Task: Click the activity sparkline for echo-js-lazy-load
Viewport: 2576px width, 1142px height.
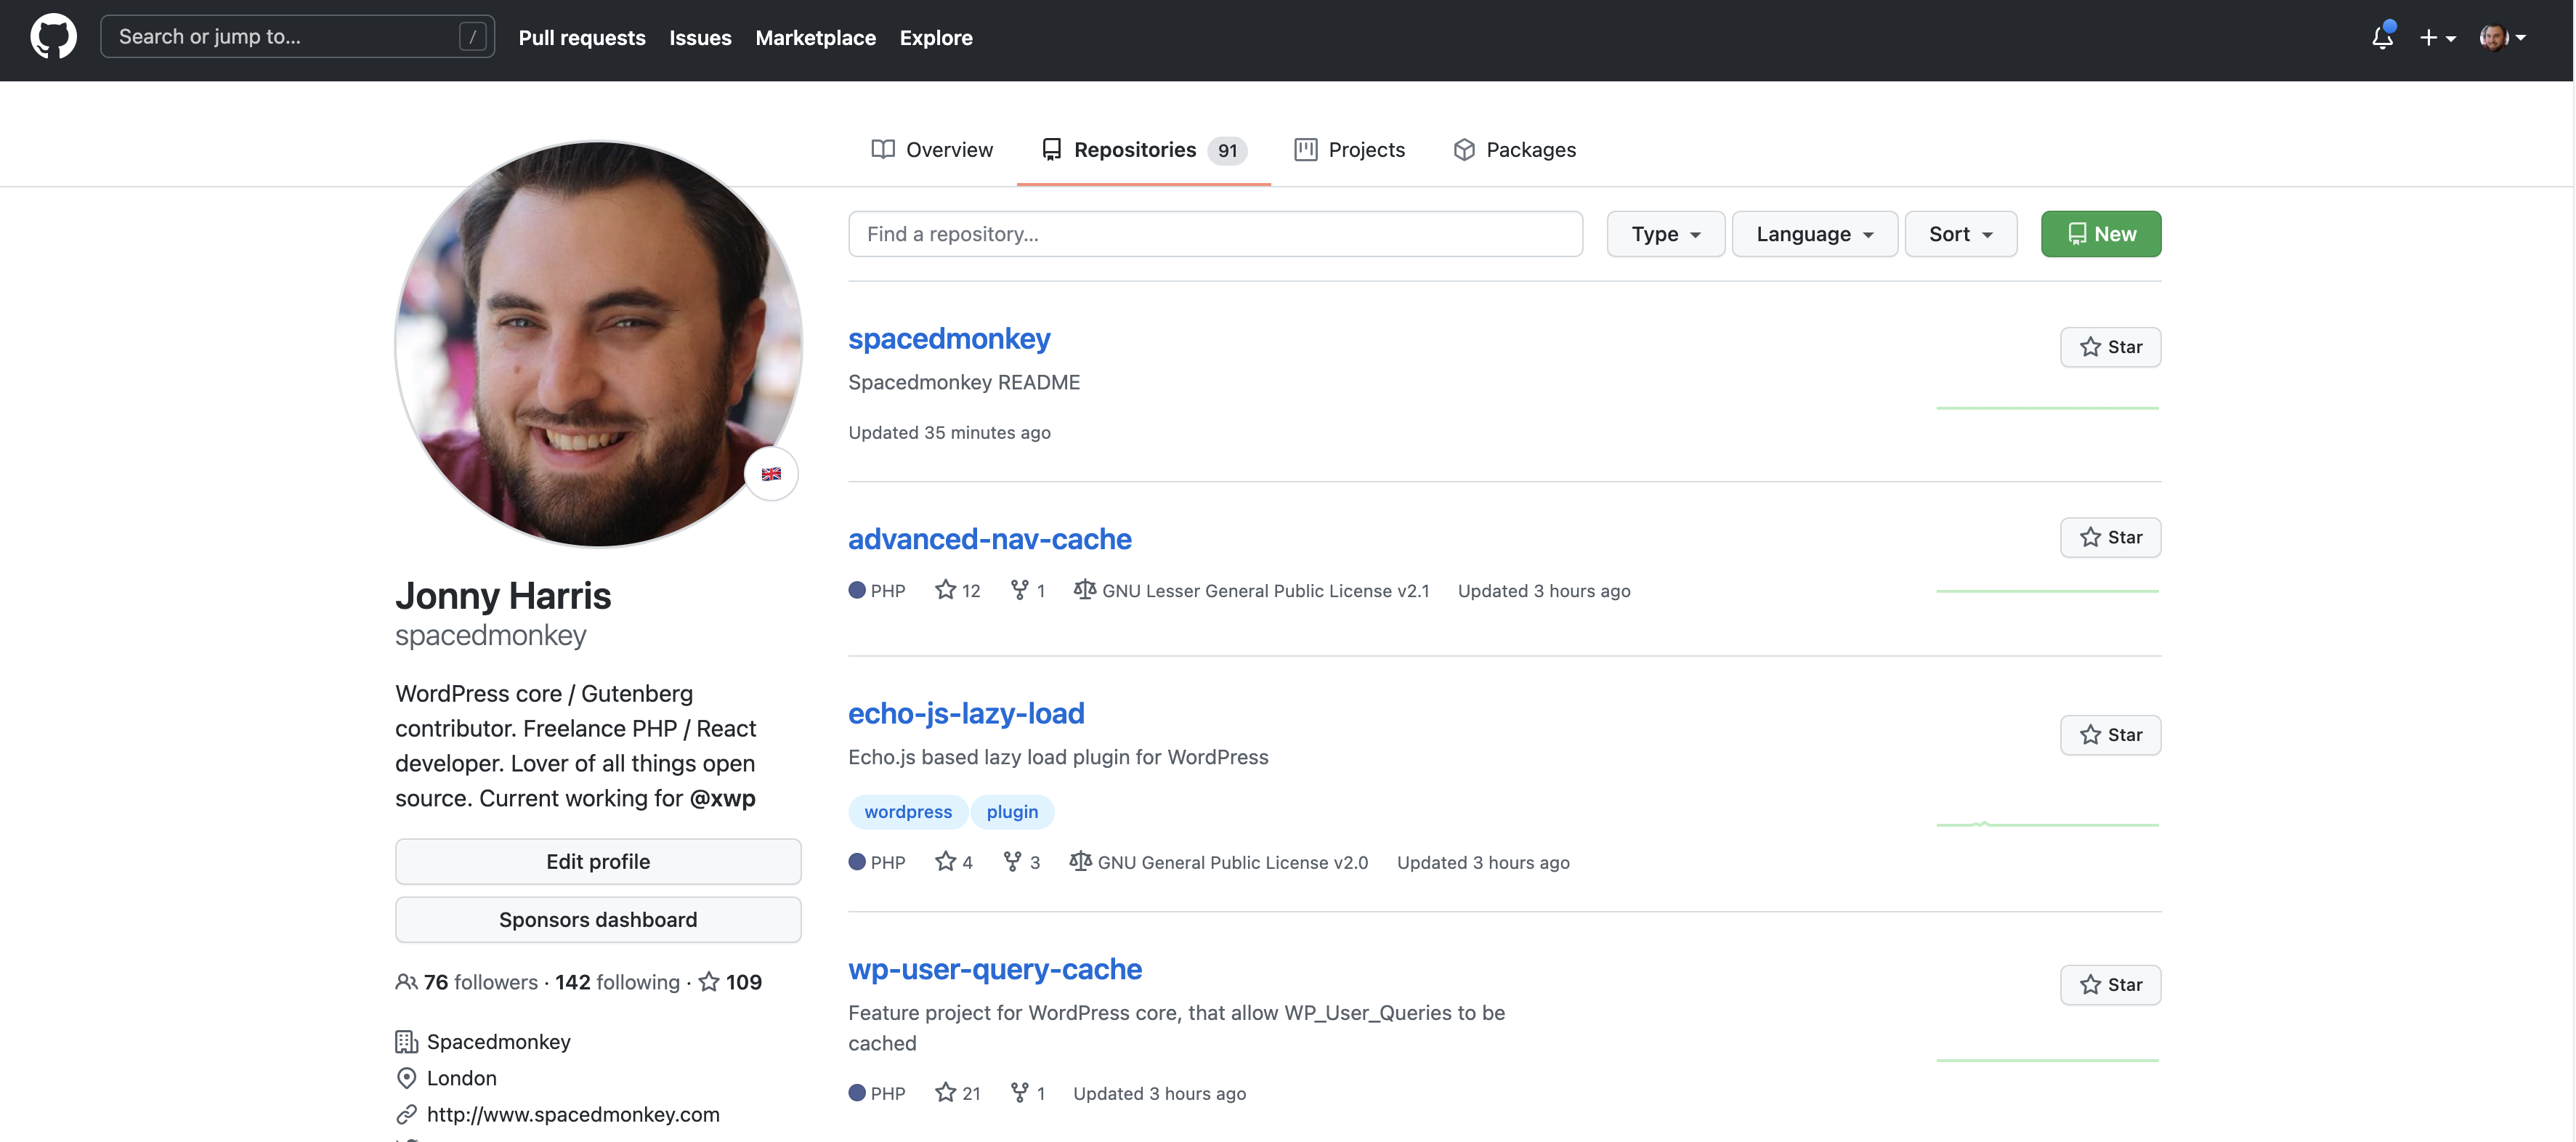Action: tap(2047, 824)
